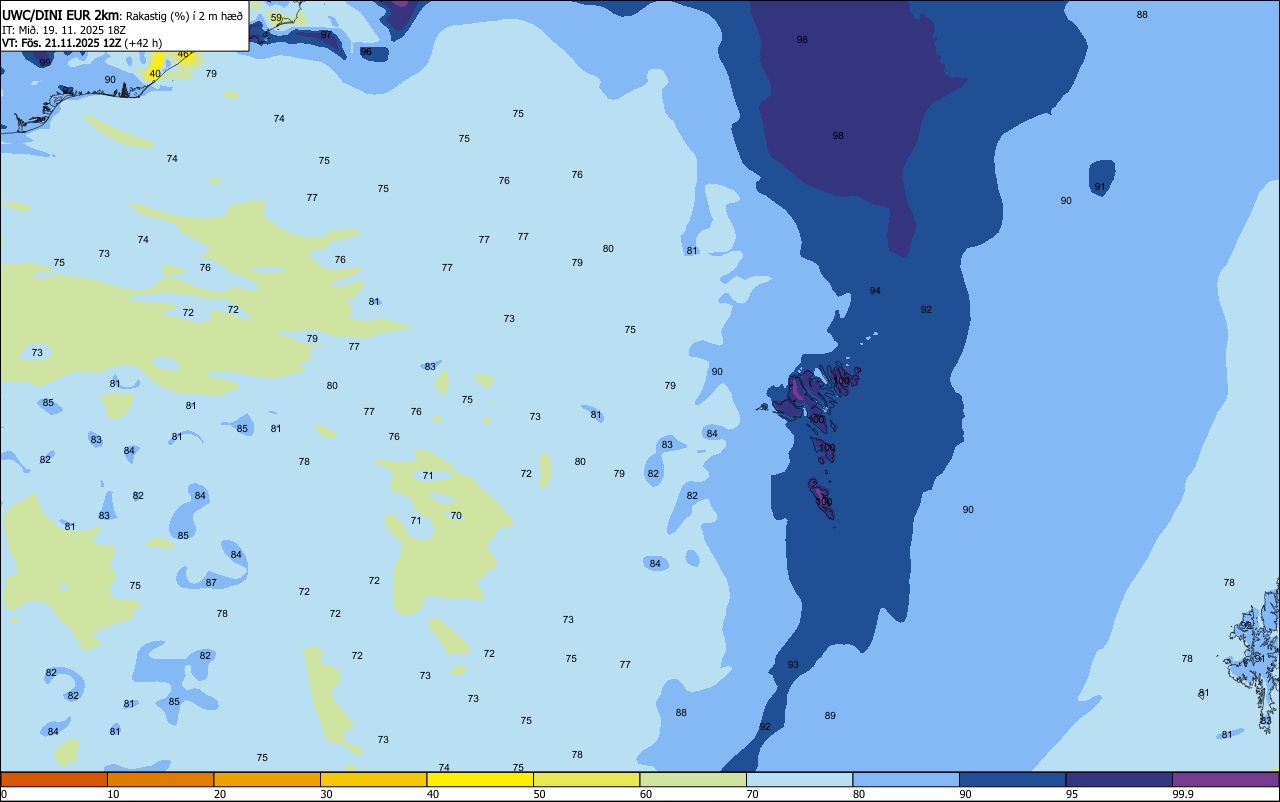Click the 50–60% pale yellow legend swatch
This screenshot has width=1280, height=802.
tap(586, 779)
